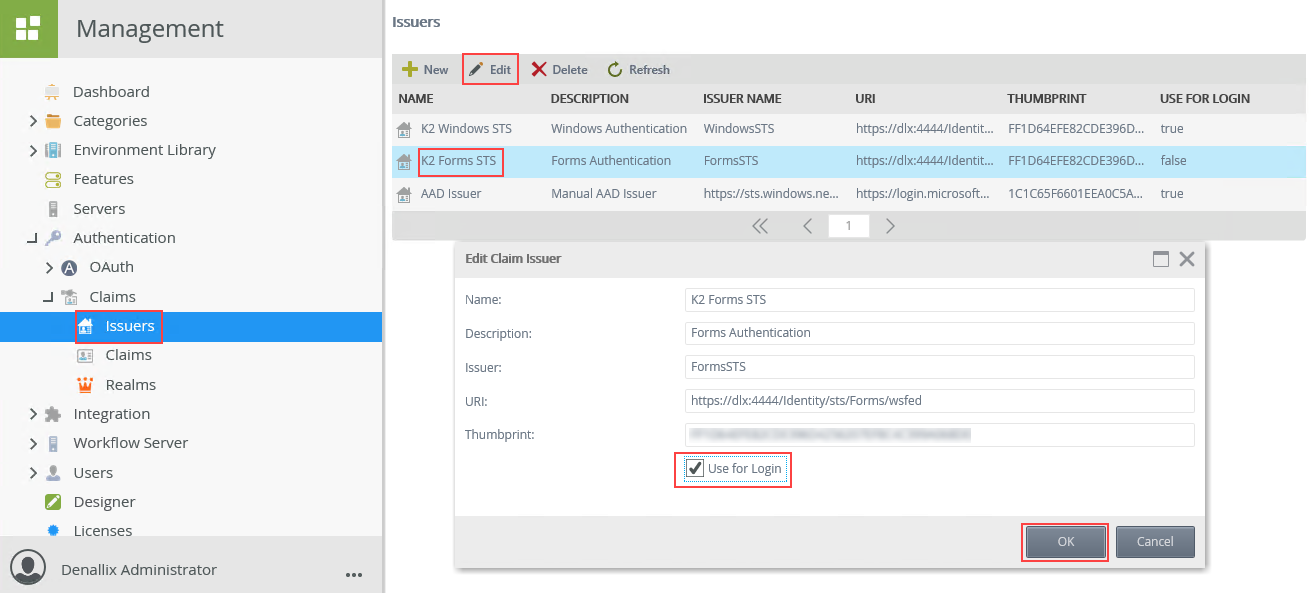The height and width of the screenshot is (593, 1311).
Task: Open the green apps icon top left
Action: tap(29, 27)
